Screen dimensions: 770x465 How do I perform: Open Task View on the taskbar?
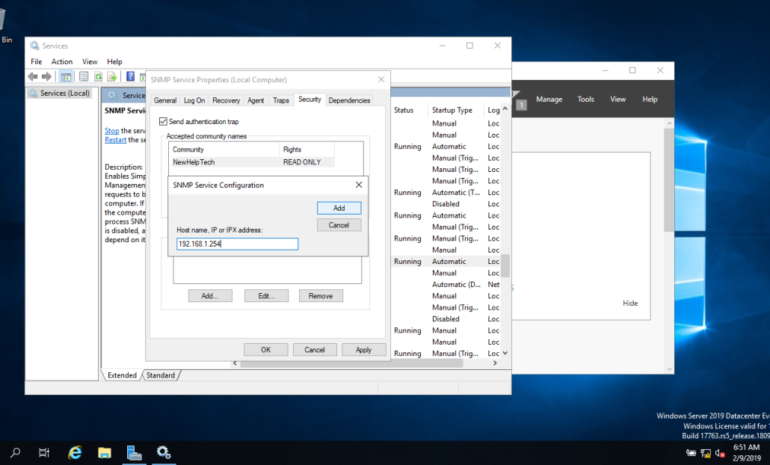point(44,453)
